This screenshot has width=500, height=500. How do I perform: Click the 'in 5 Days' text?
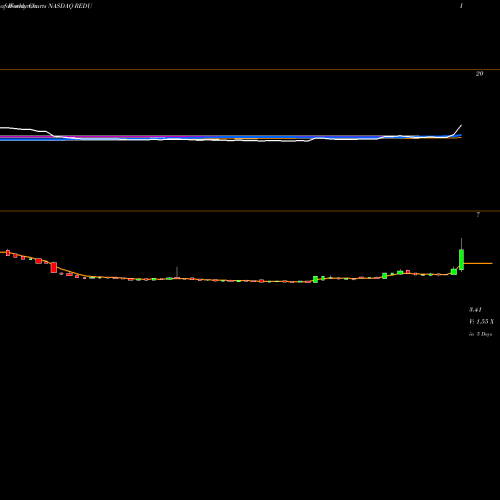[481, 334]
